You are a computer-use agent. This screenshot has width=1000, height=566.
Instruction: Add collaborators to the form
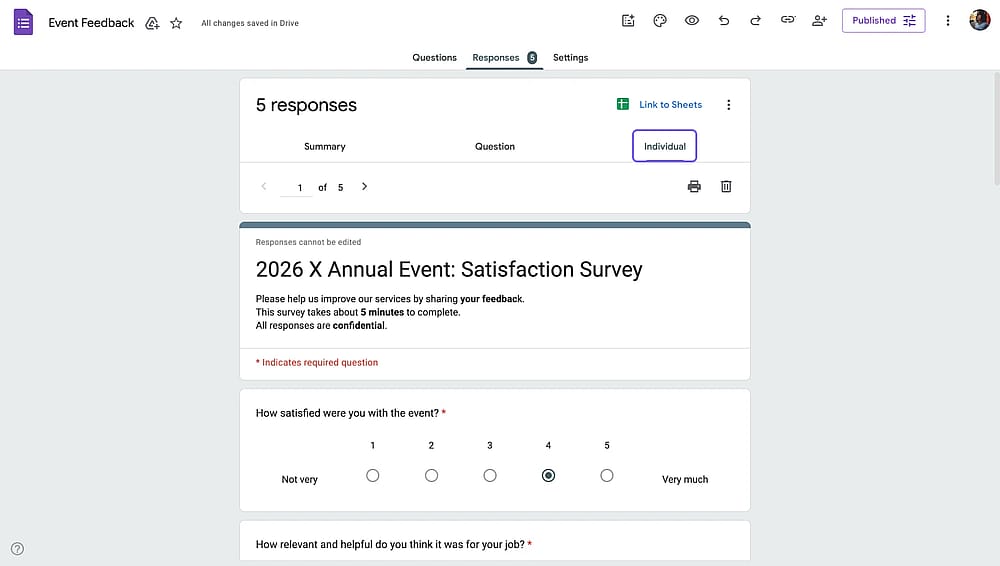(820, 20)
